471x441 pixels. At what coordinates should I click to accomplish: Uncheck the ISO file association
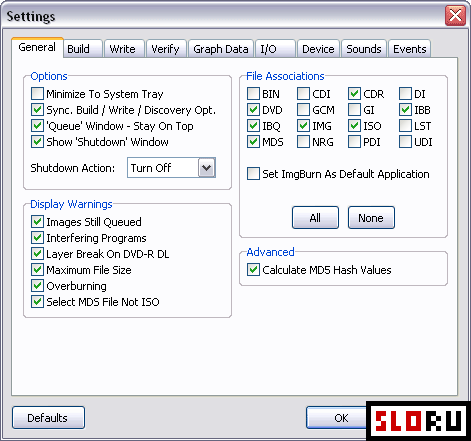(x=354, y=126)
